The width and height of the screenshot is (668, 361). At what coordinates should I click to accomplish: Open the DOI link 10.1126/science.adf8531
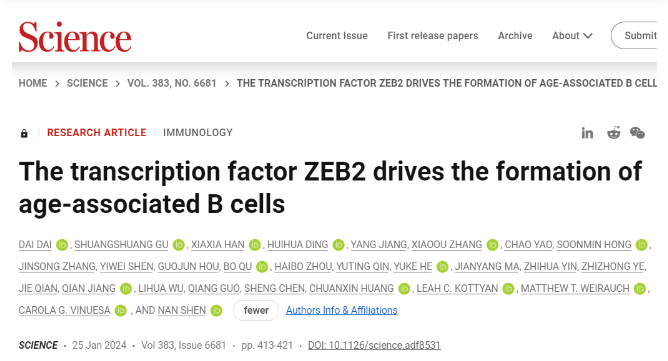[x=374, y=345]
